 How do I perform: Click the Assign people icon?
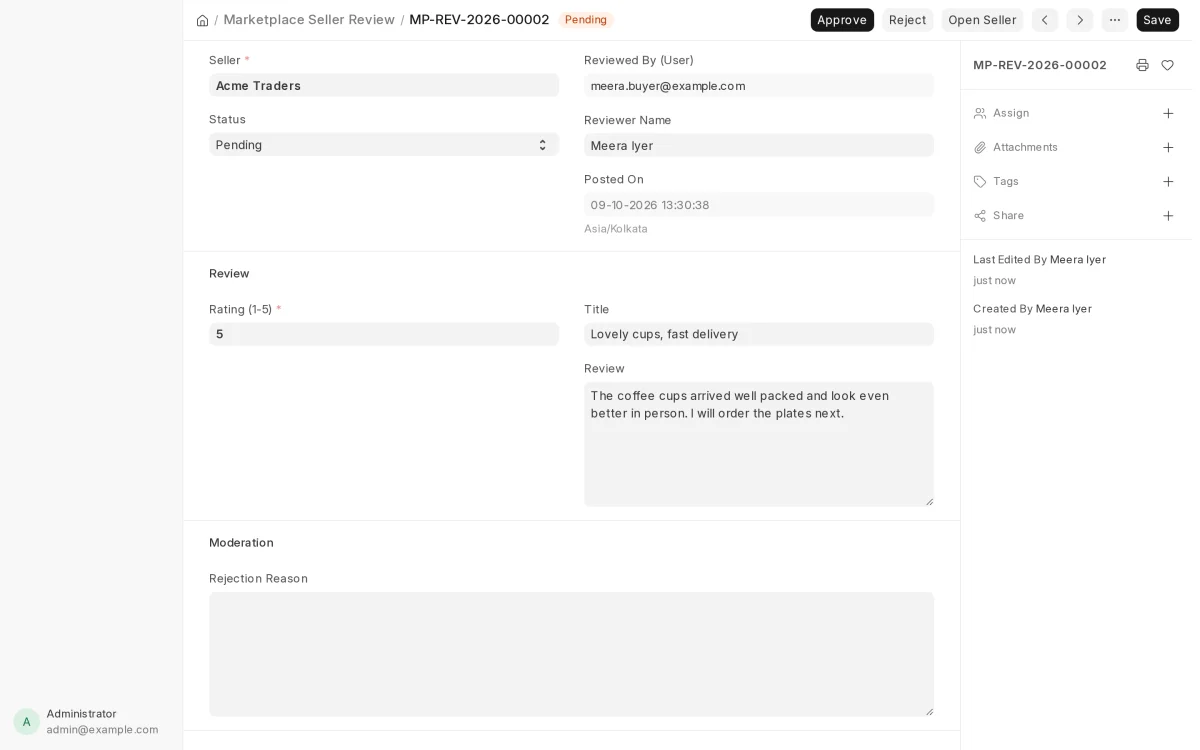point(980,113)
